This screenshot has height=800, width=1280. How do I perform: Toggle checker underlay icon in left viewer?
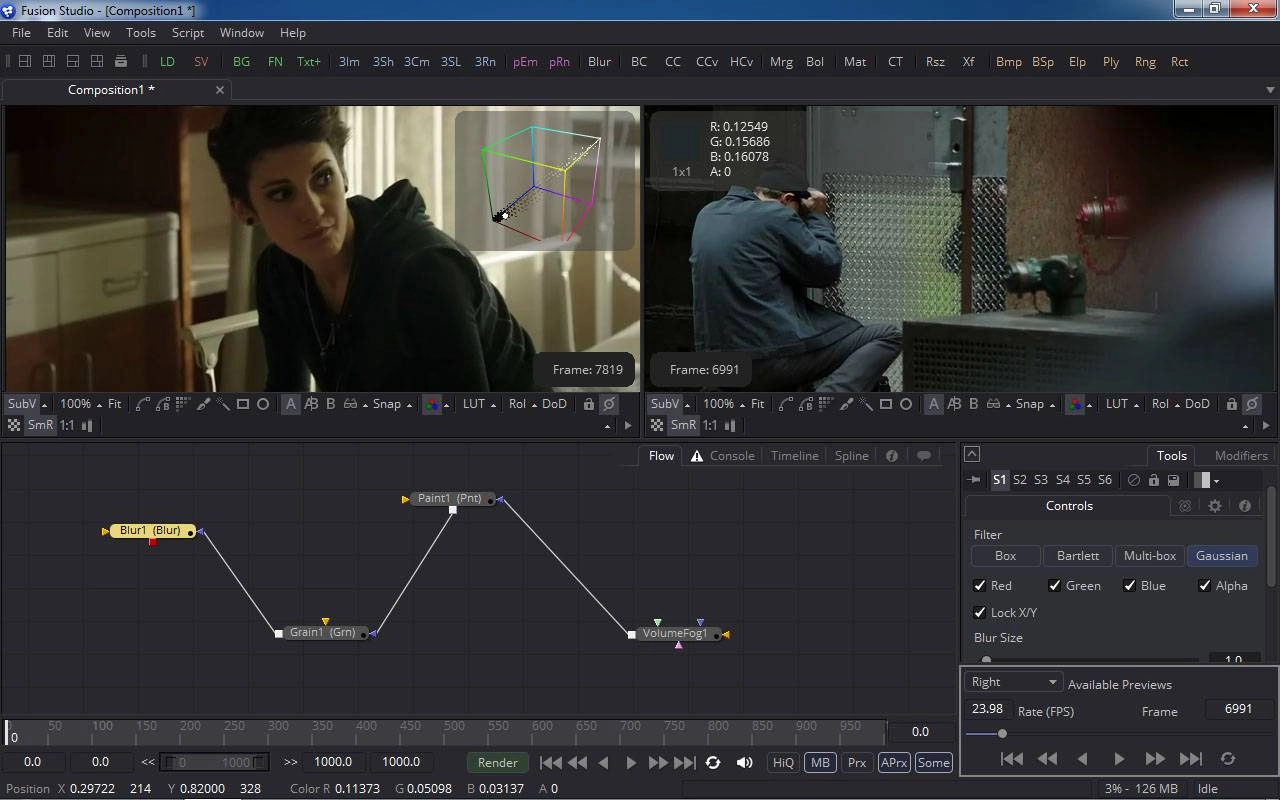[x=14, y=425]
